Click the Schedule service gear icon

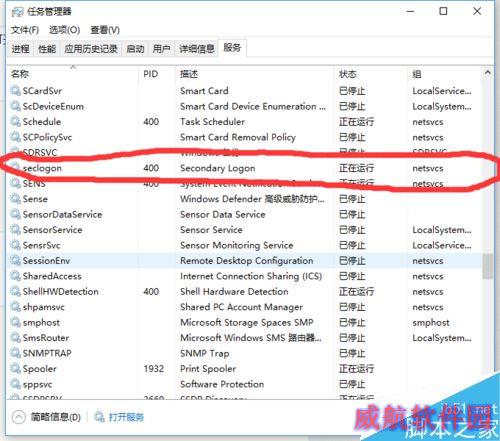pos(15,122)
